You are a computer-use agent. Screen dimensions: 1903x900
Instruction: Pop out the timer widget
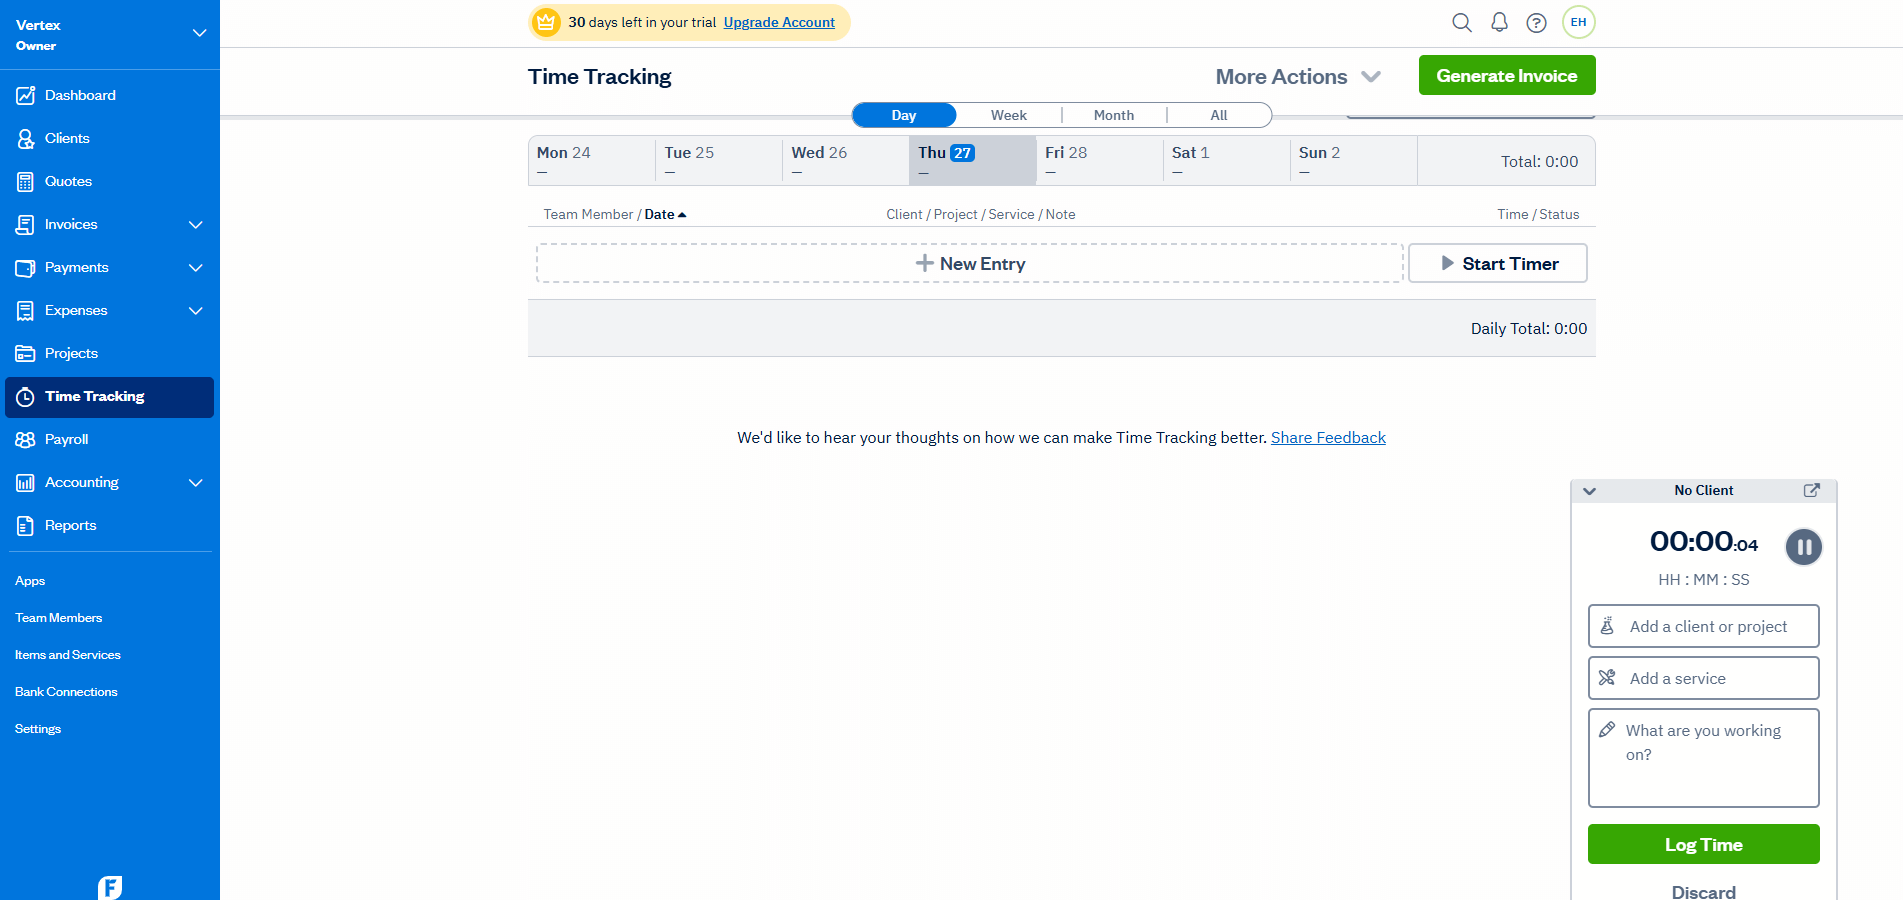coord(1813,490)
